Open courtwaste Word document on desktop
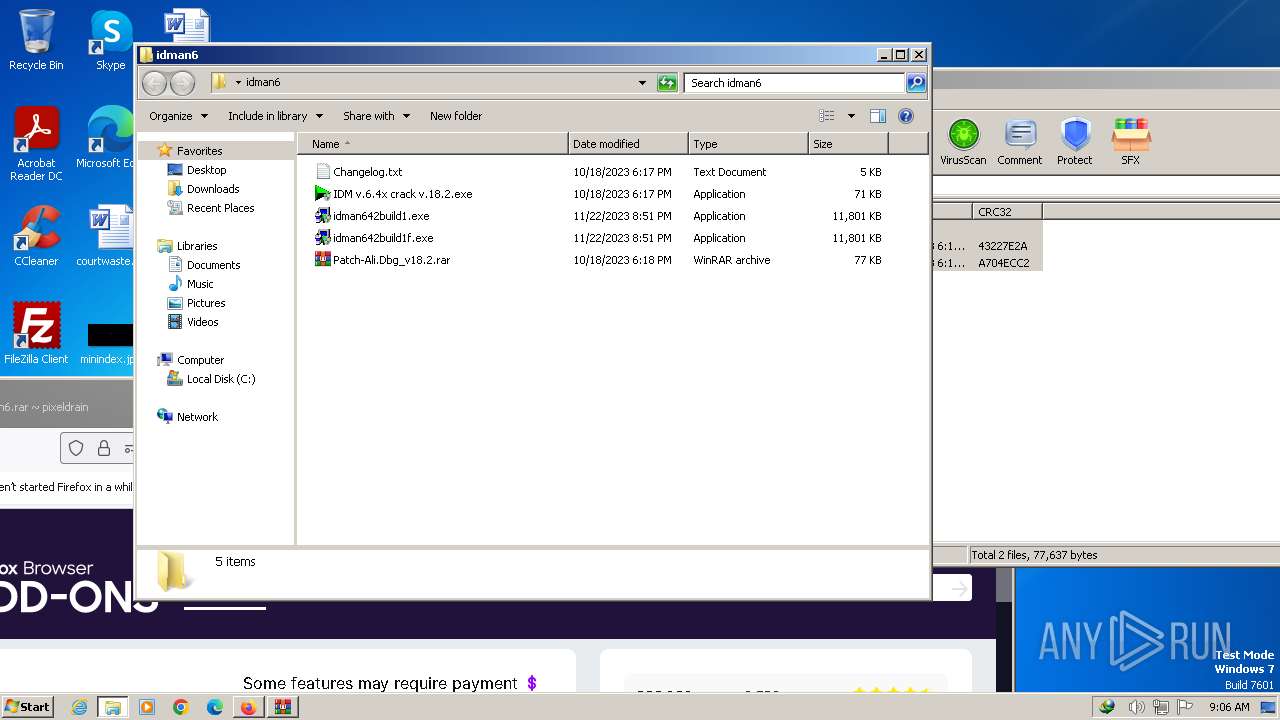1280x720 pixels. 108,236
